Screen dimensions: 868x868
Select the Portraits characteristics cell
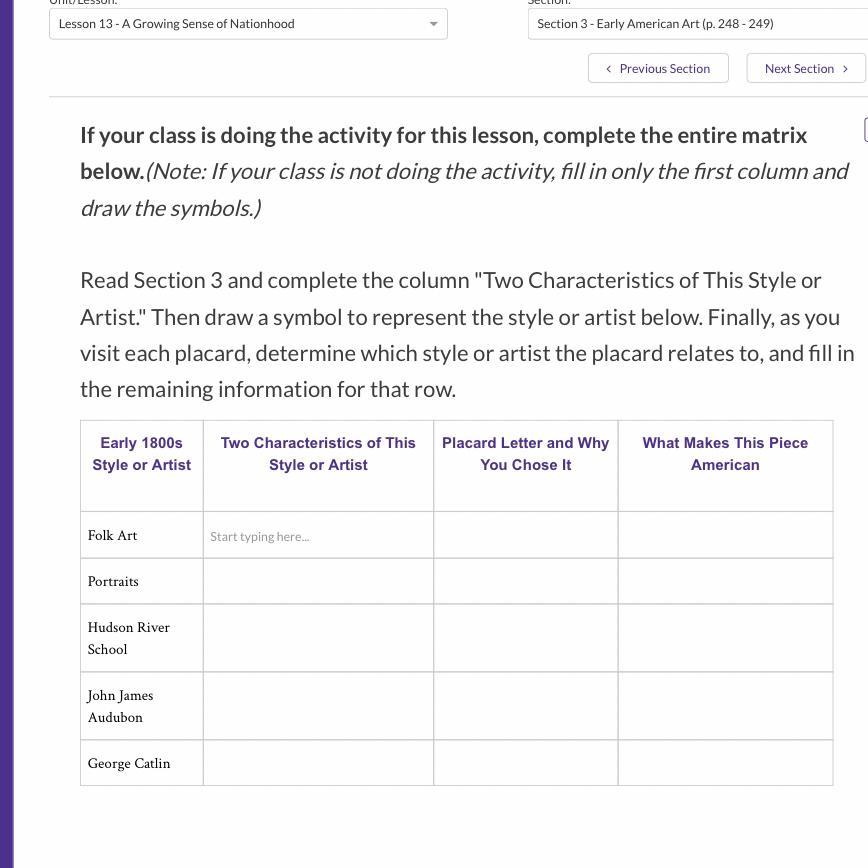pyautogui.click(x=318, y=581)
